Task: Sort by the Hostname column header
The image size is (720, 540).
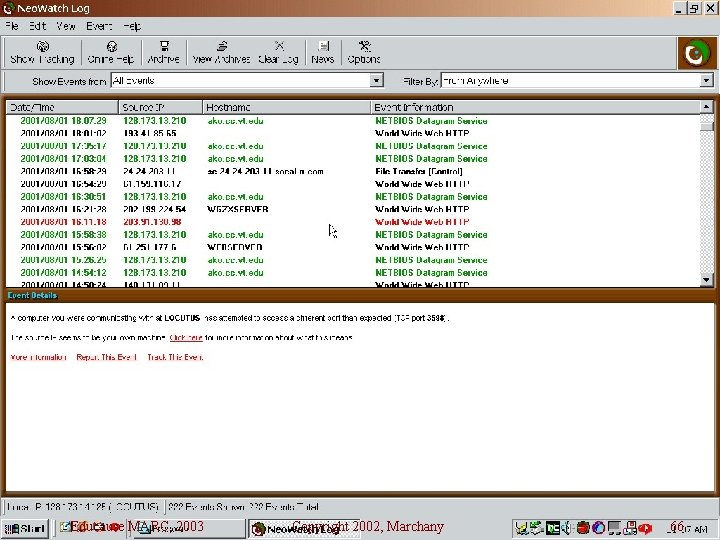Action: tap(287, 107)
